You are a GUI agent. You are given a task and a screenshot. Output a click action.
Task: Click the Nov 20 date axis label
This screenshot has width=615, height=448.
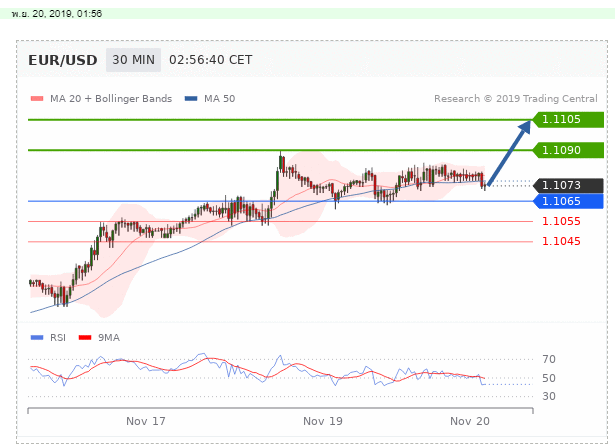tap(470, 421)
